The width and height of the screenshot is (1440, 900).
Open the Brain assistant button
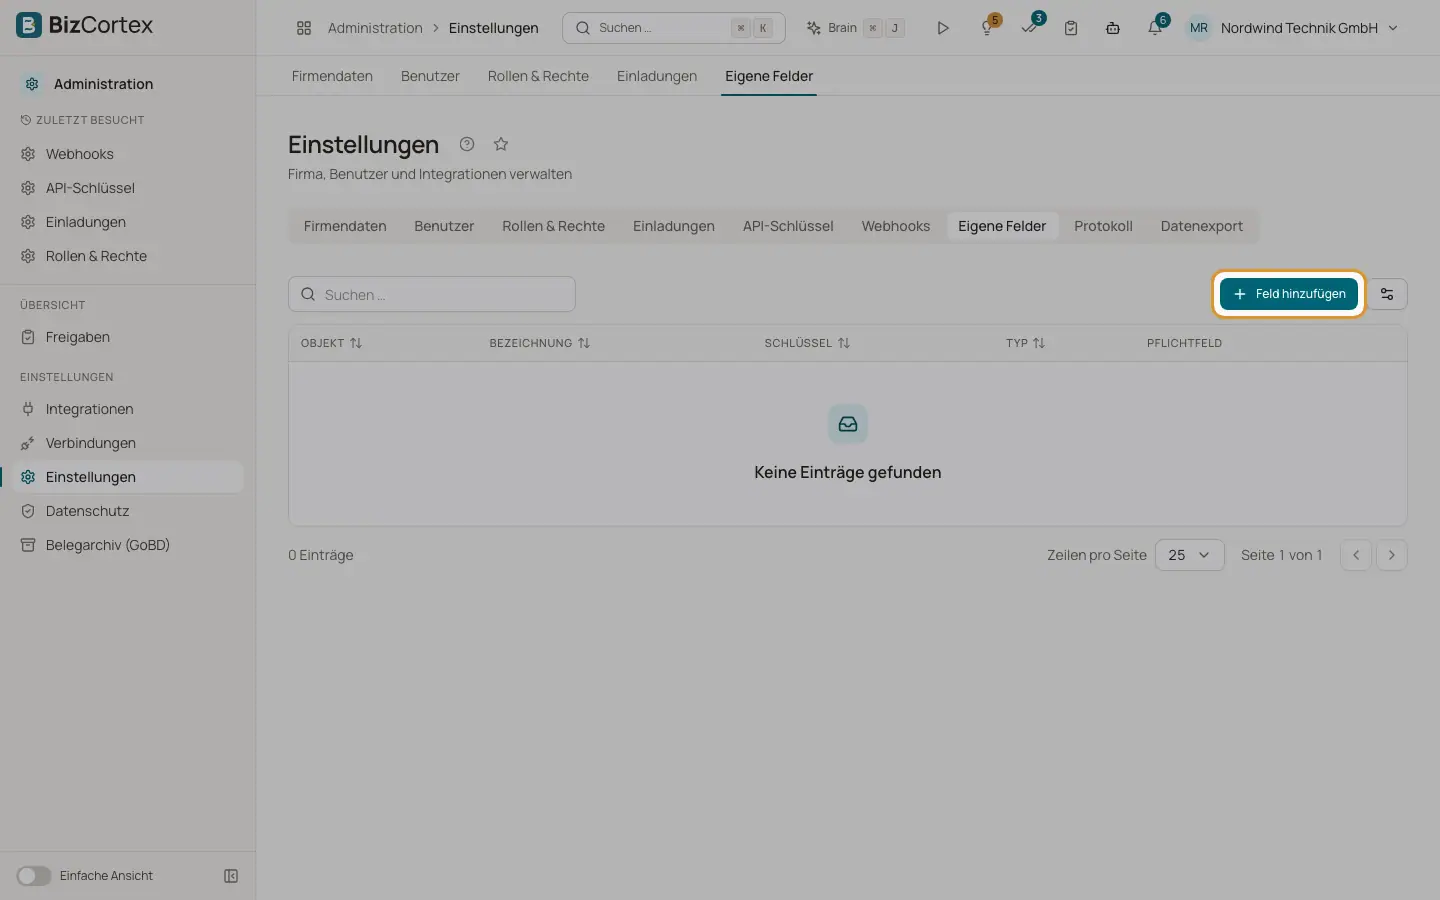click(x=855, y=28)
